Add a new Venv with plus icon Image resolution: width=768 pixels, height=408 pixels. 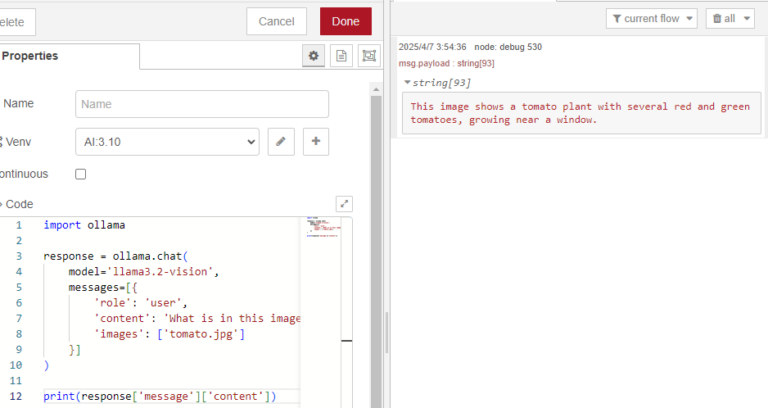[x=316, y=142]
